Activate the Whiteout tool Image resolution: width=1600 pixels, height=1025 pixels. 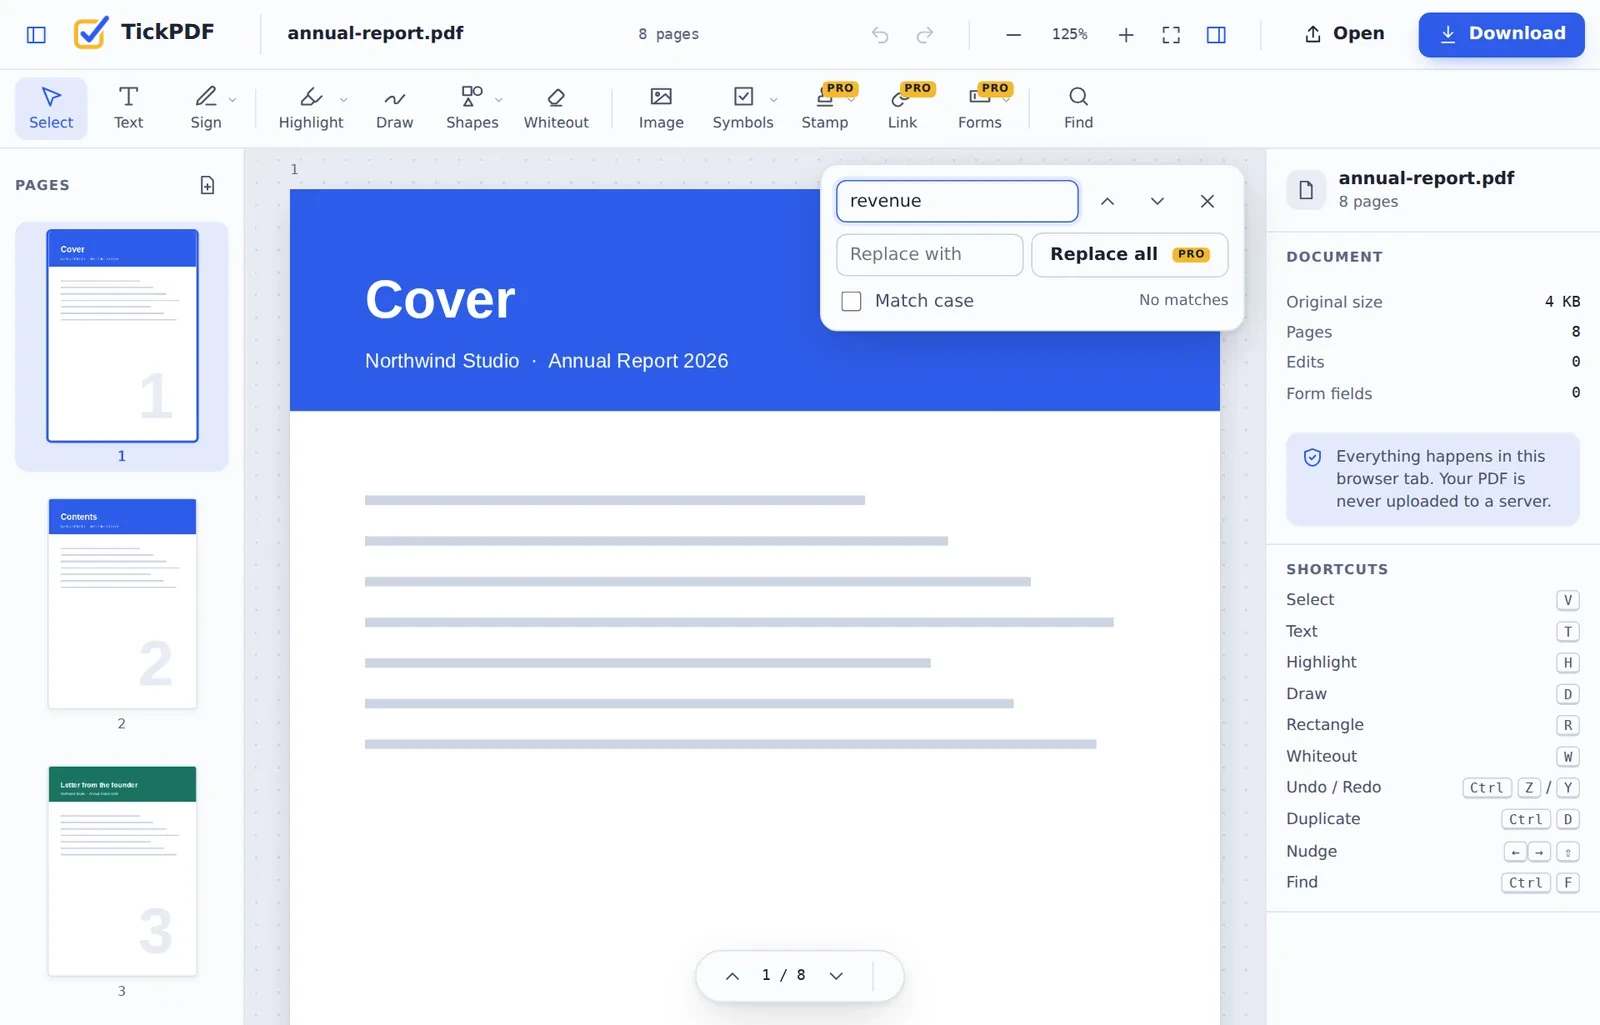click(556, 108)
